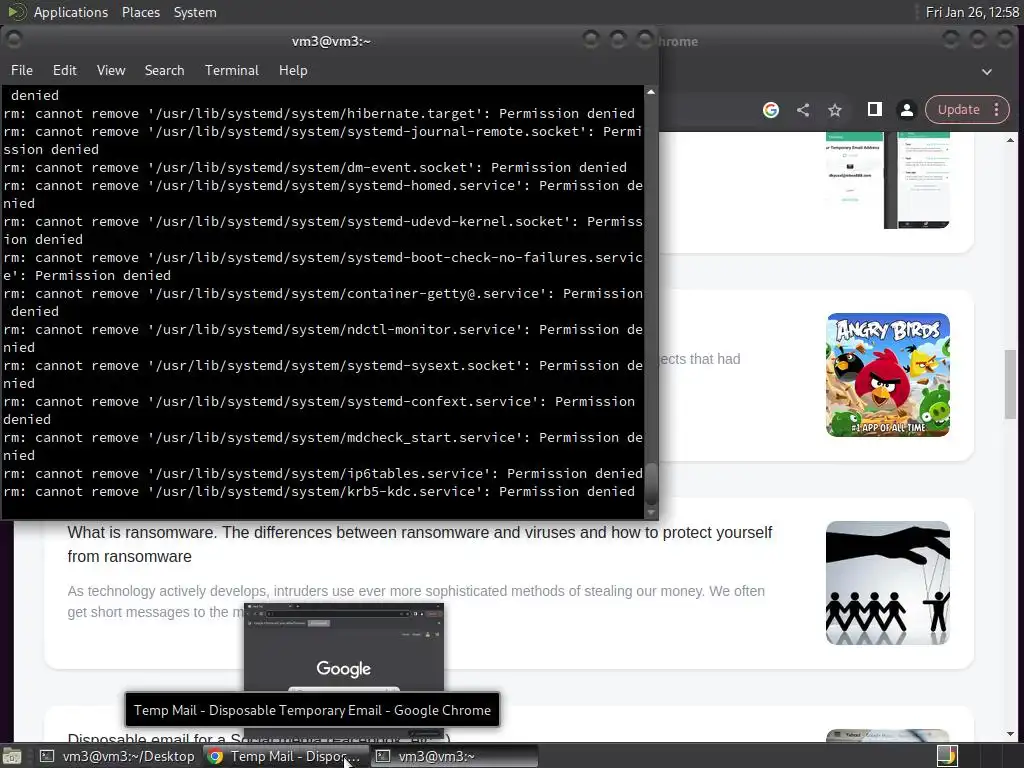Click the 'container-getty@.service' error line
The width and height of the screenshot is (1024, 768).
pos(323,302)
